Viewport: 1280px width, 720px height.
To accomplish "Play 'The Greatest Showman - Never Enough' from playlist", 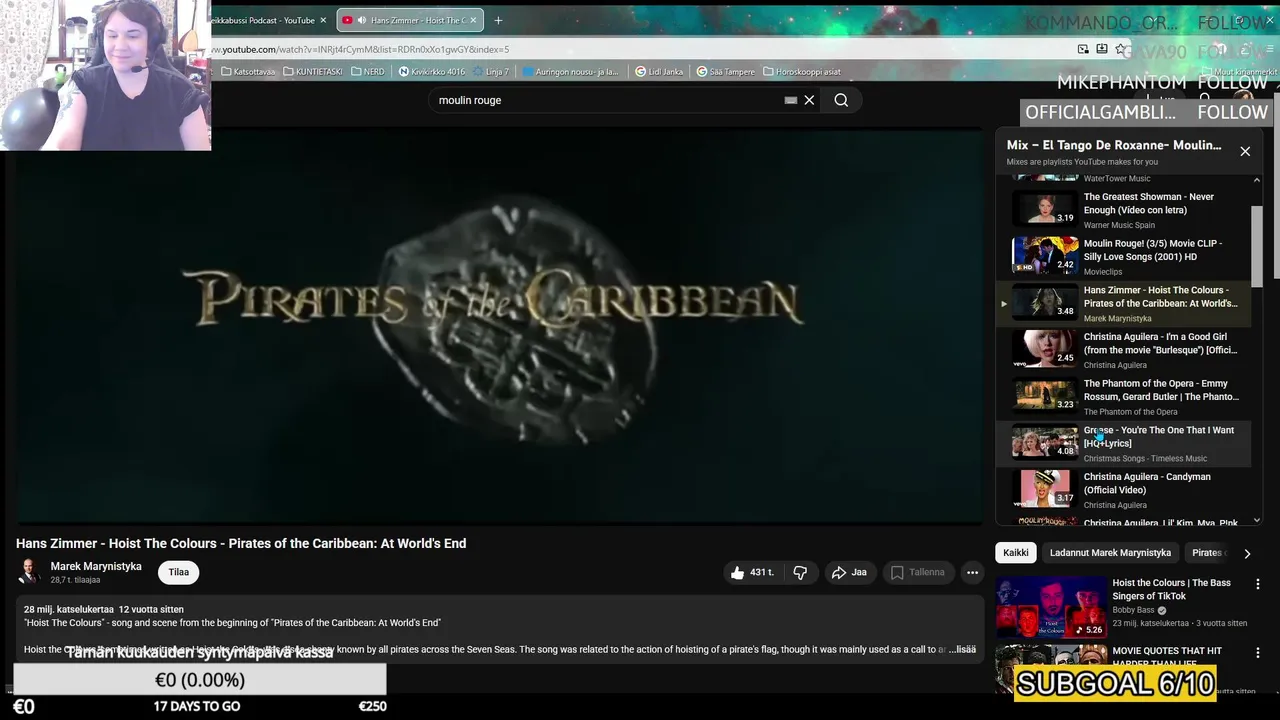I will 1124,209.
